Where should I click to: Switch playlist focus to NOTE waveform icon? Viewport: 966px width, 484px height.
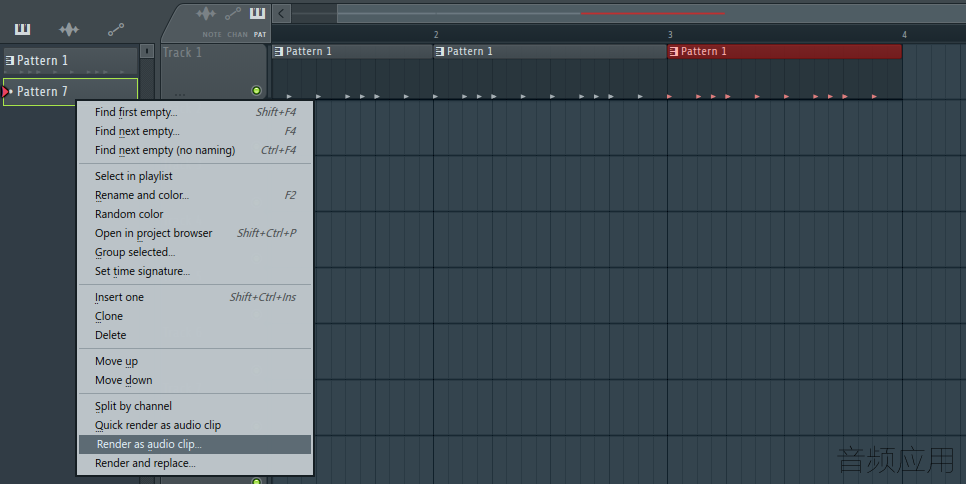click(206, 13)
